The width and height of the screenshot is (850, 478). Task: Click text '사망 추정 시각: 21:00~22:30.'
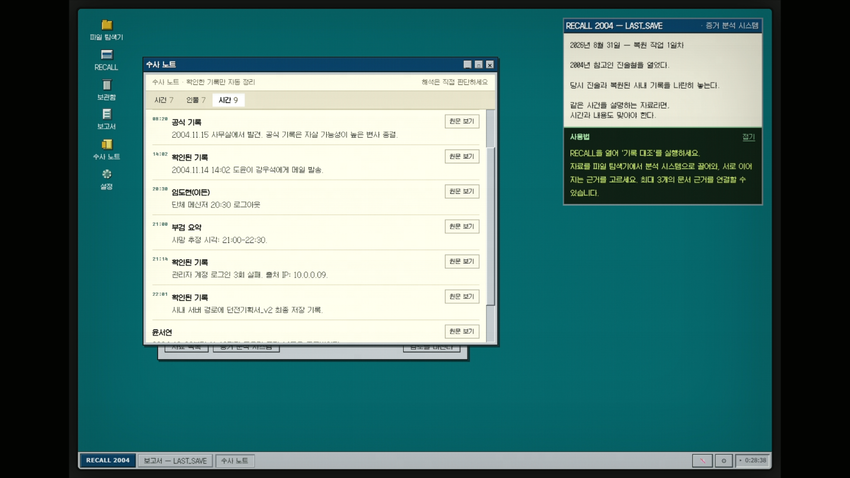tap(220, 240)
